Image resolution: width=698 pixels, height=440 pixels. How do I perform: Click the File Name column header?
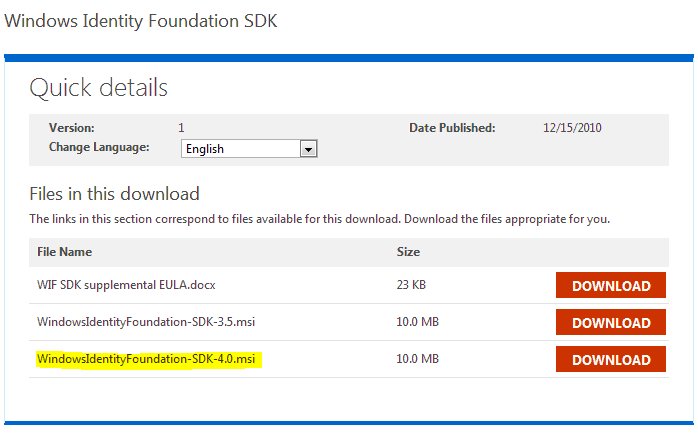pos(64,252)
